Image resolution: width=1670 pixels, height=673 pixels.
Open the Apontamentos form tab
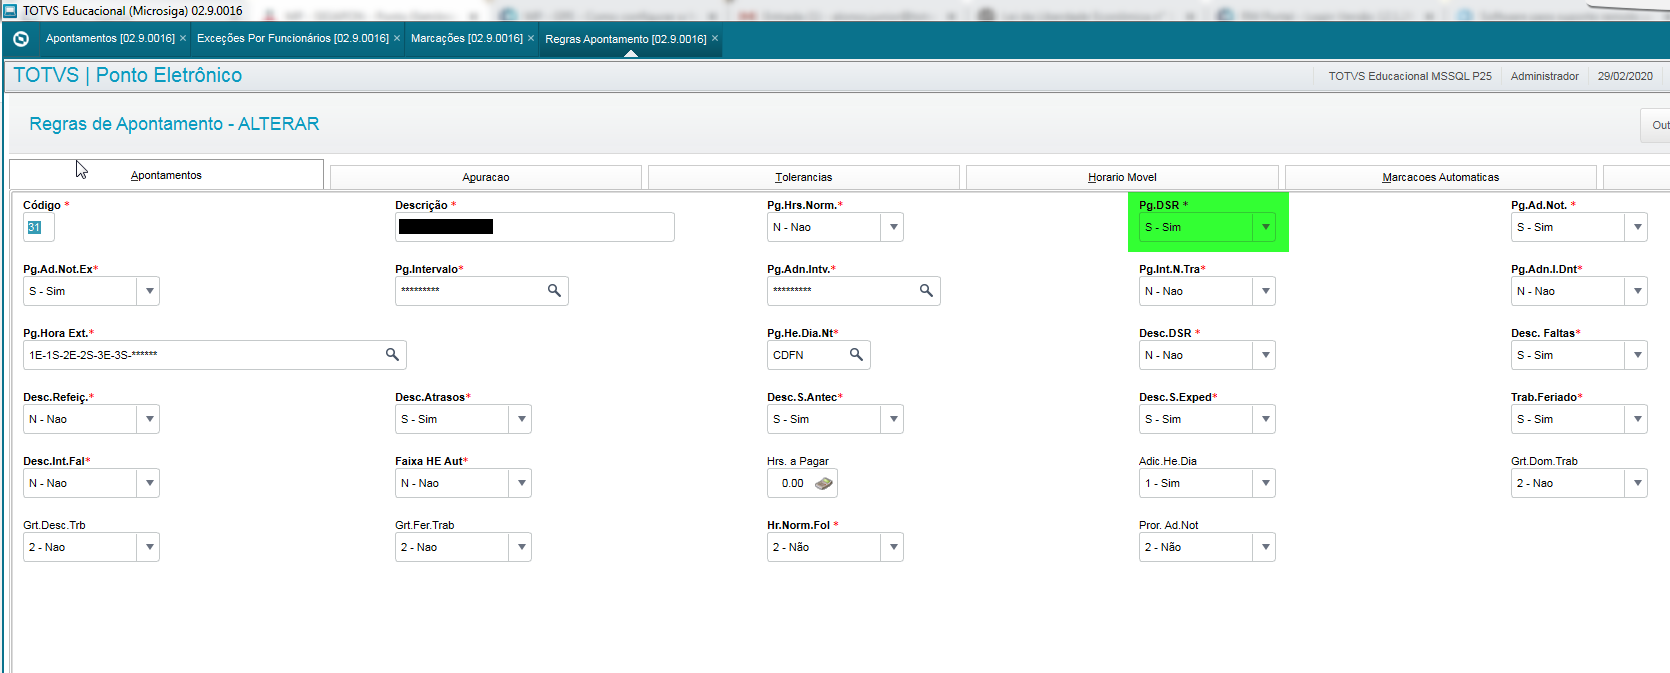(166, 174)
